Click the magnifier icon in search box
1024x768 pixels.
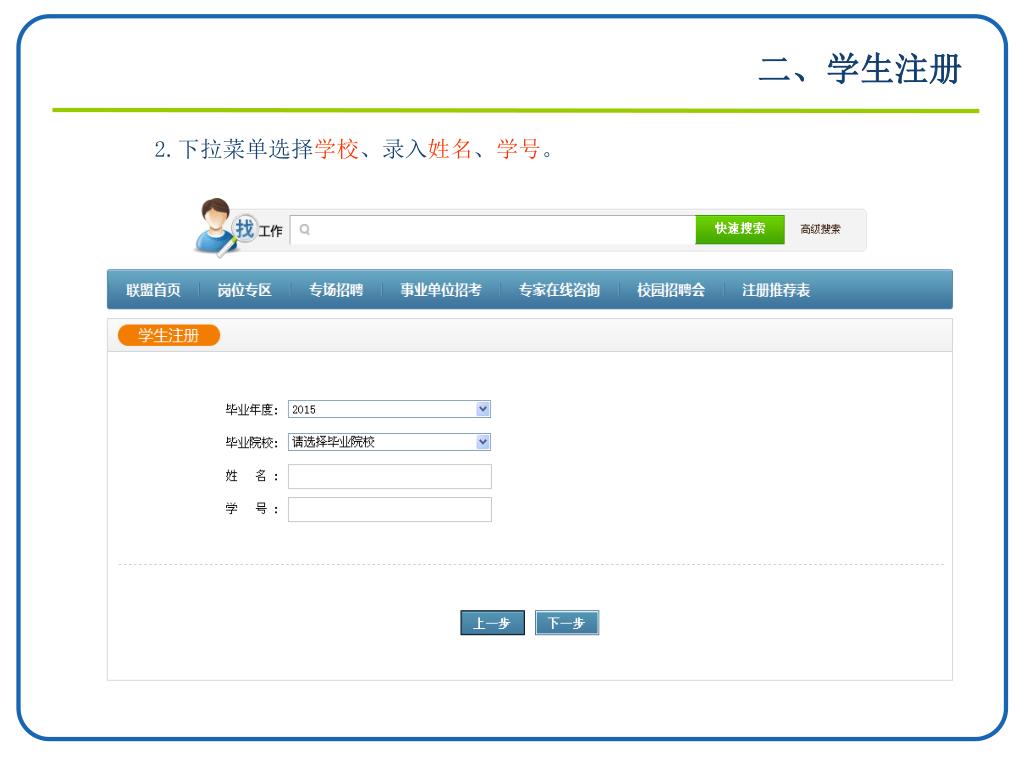(305, 229)
